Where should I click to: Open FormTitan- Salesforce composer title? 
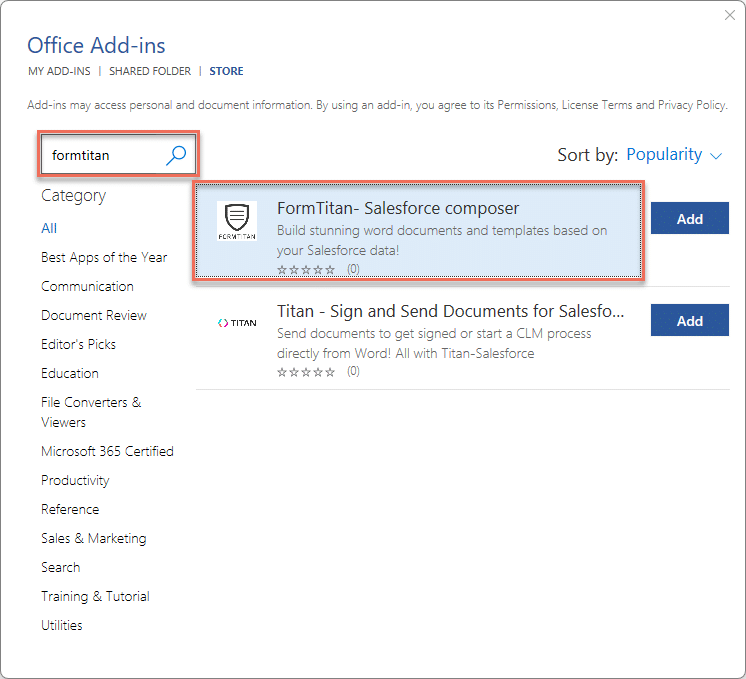[x=398, y=208]
